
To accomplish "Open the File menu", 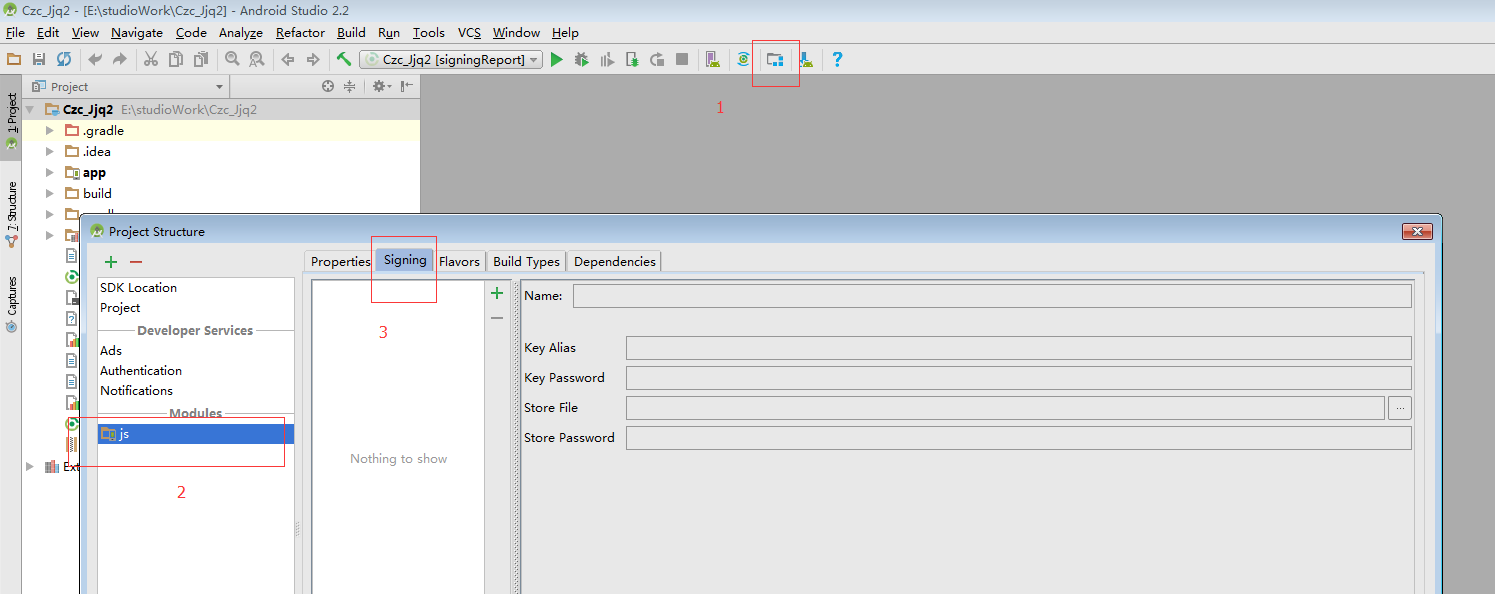I will (15, 33).
